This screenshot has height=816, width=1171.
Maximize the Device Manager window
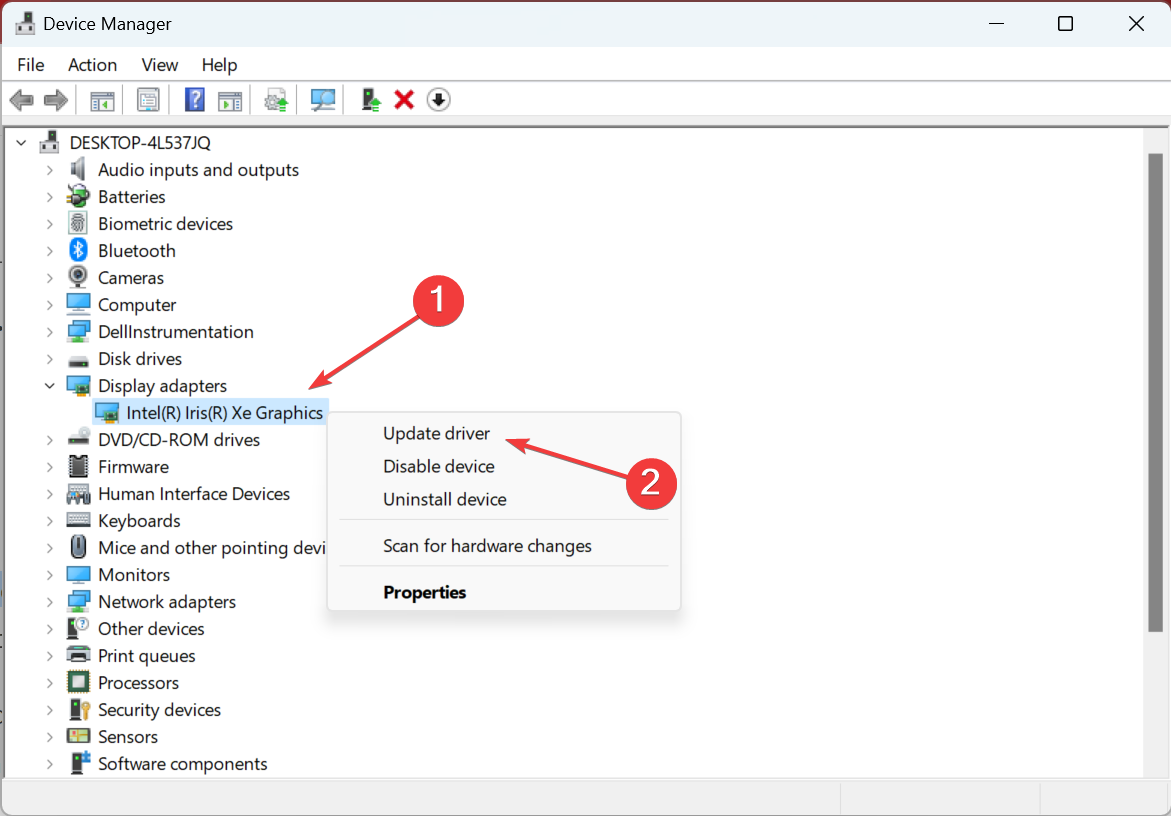click(x=1065, y=23)
